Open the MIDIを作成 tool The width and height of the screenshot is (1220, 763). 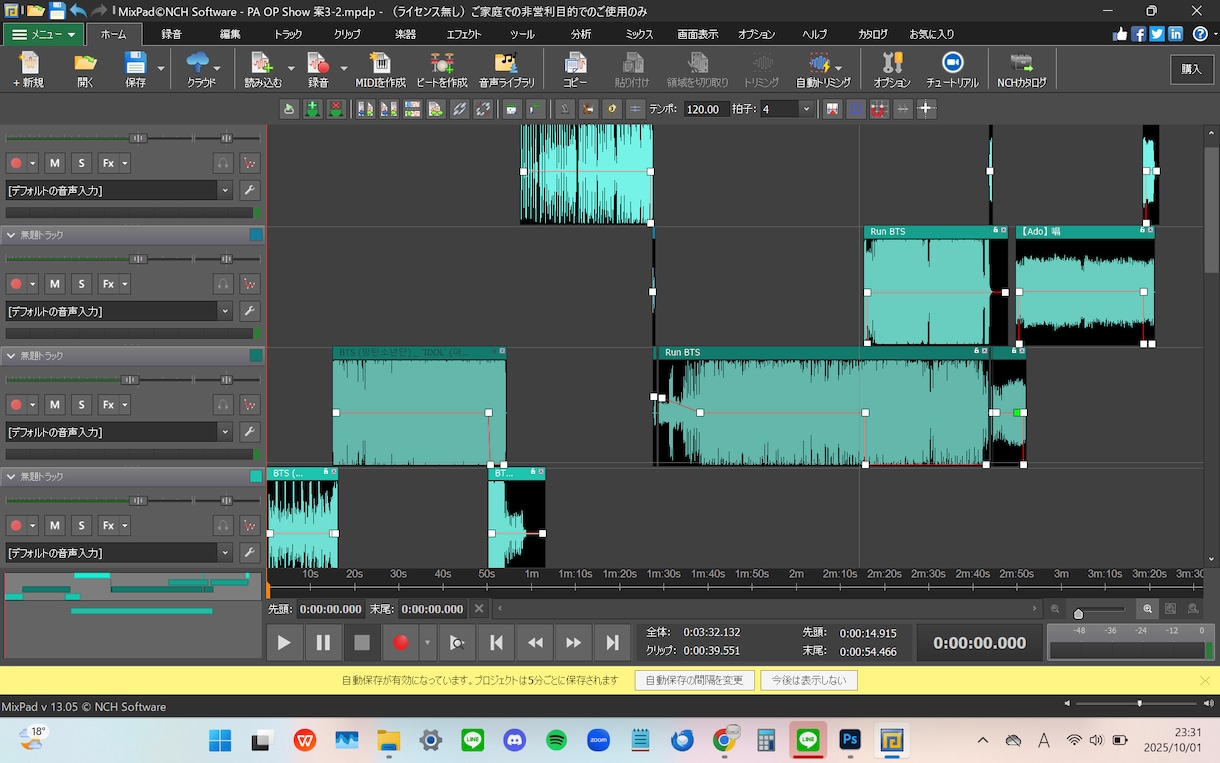[x=380, y=70]
